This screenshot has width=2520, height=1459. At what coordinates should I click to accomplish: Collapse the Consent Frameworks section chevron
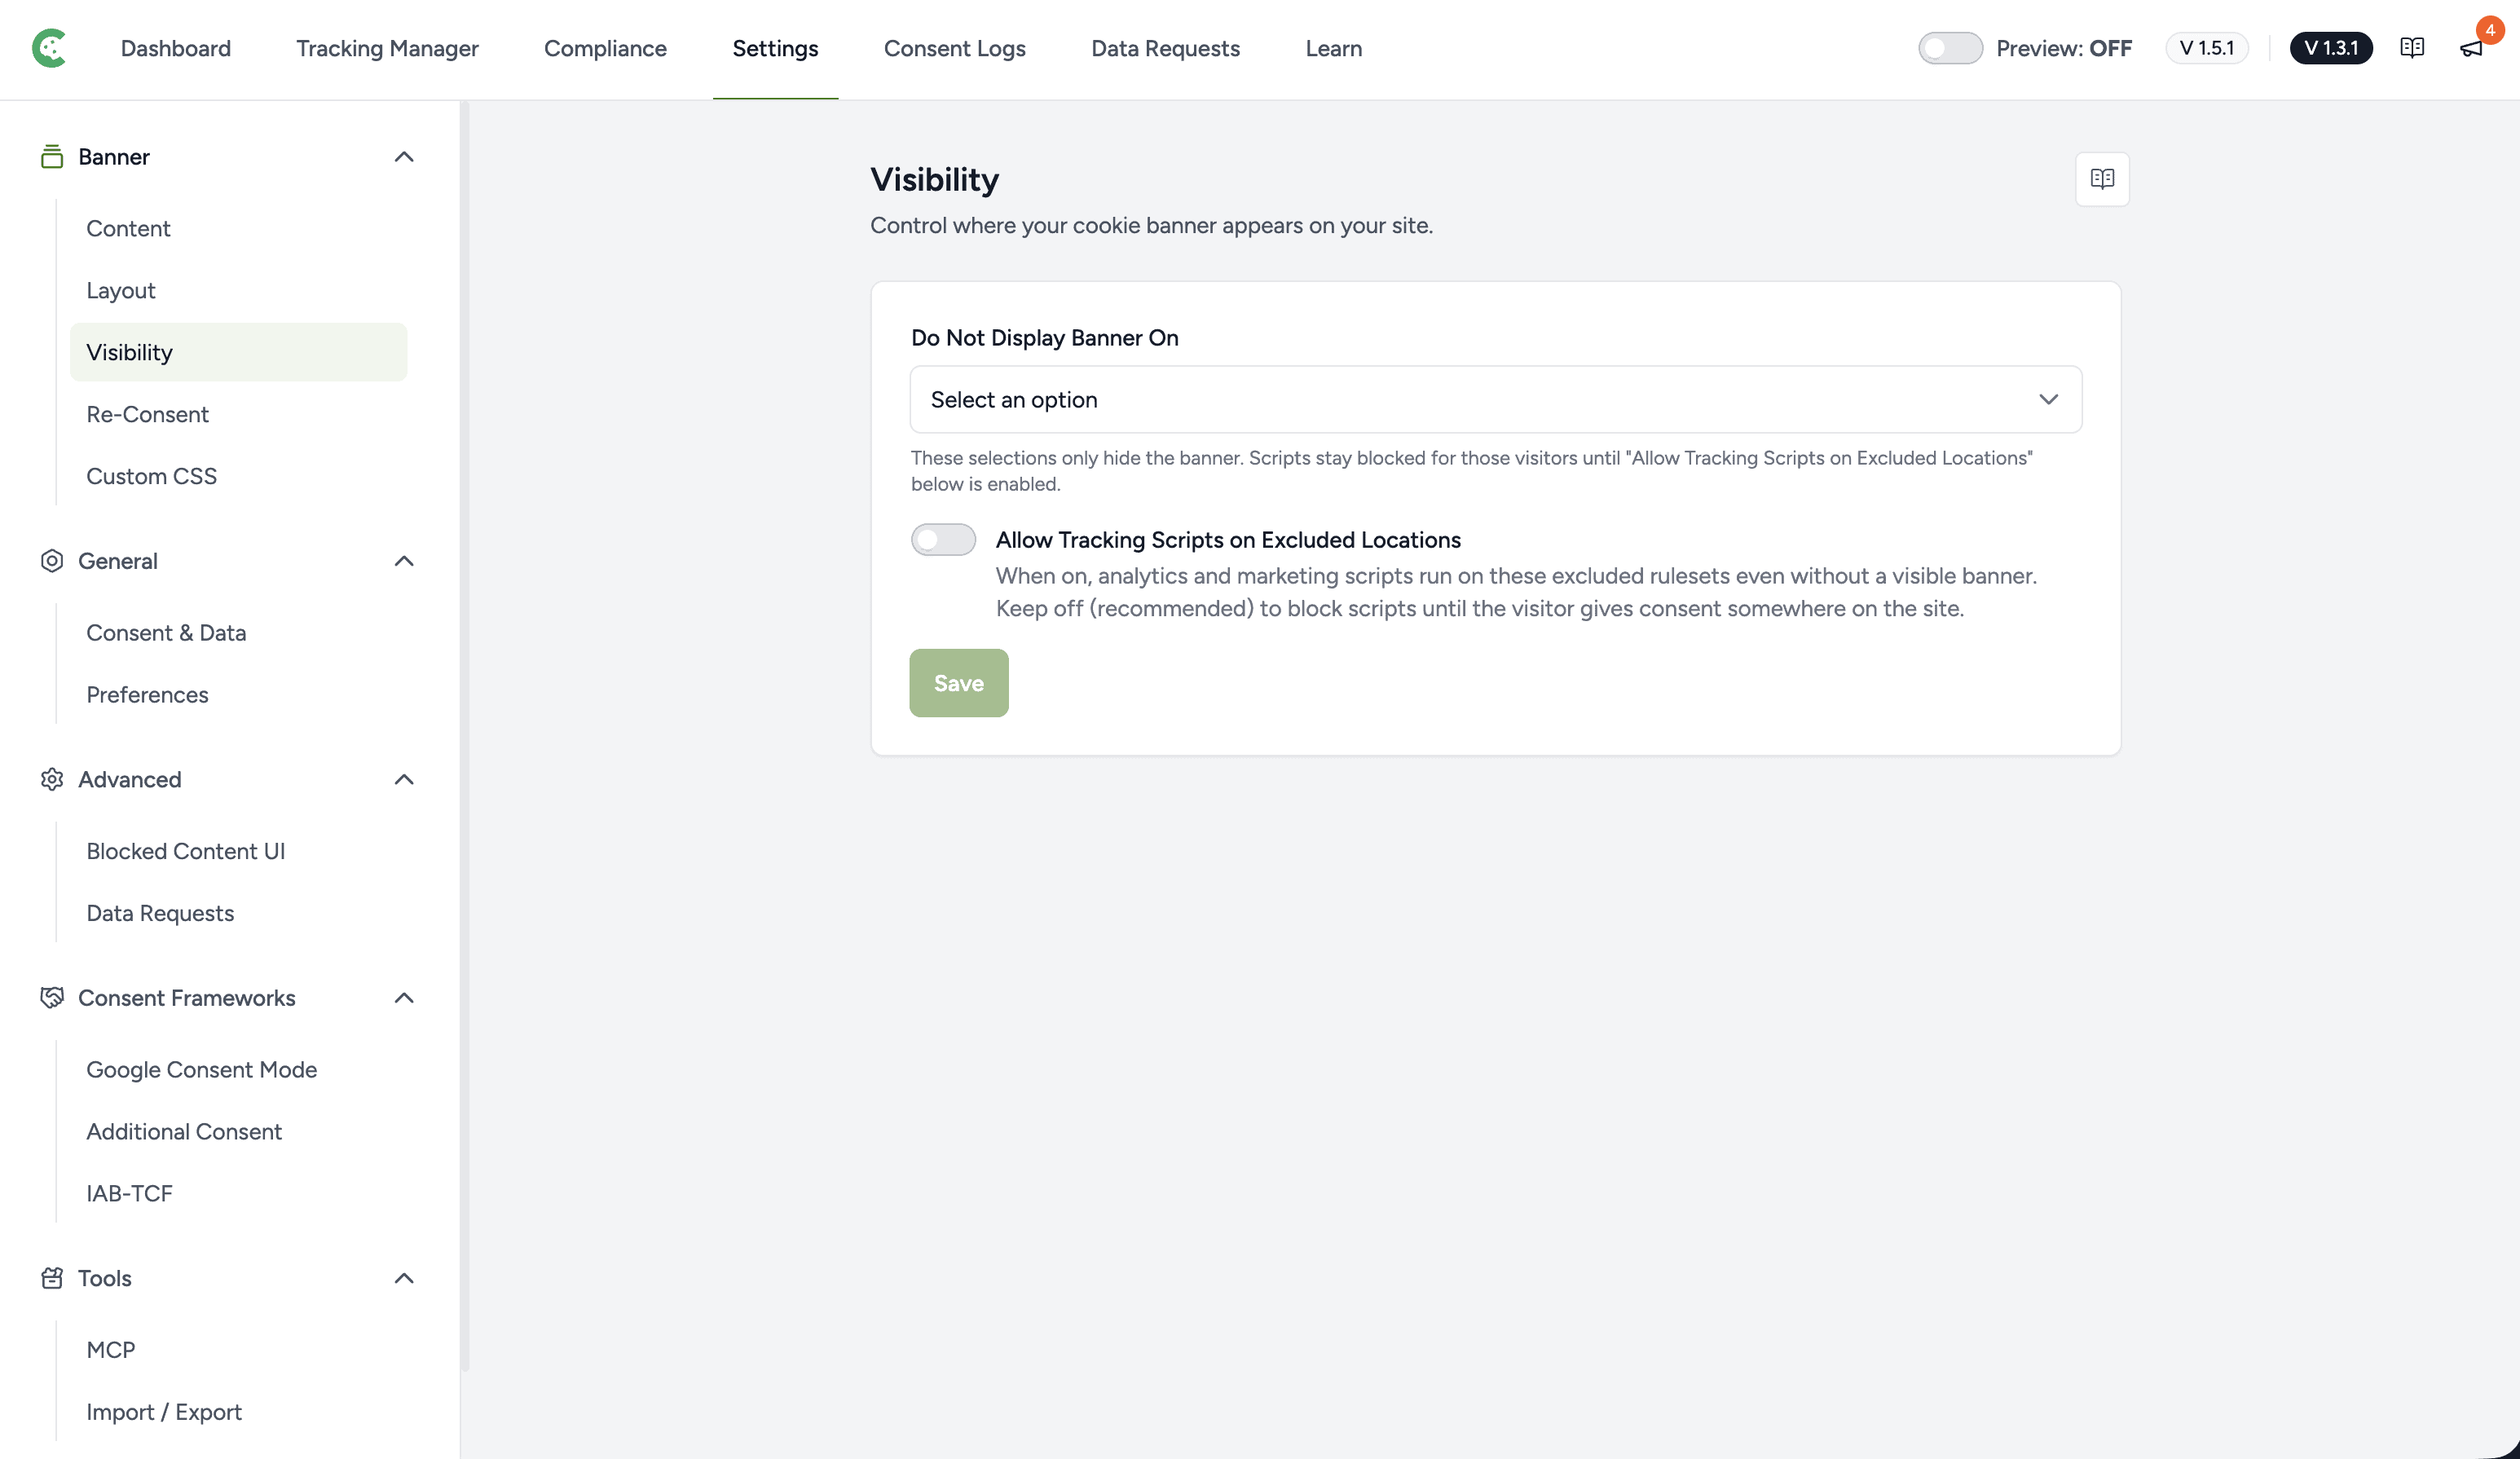coord(404,998)
